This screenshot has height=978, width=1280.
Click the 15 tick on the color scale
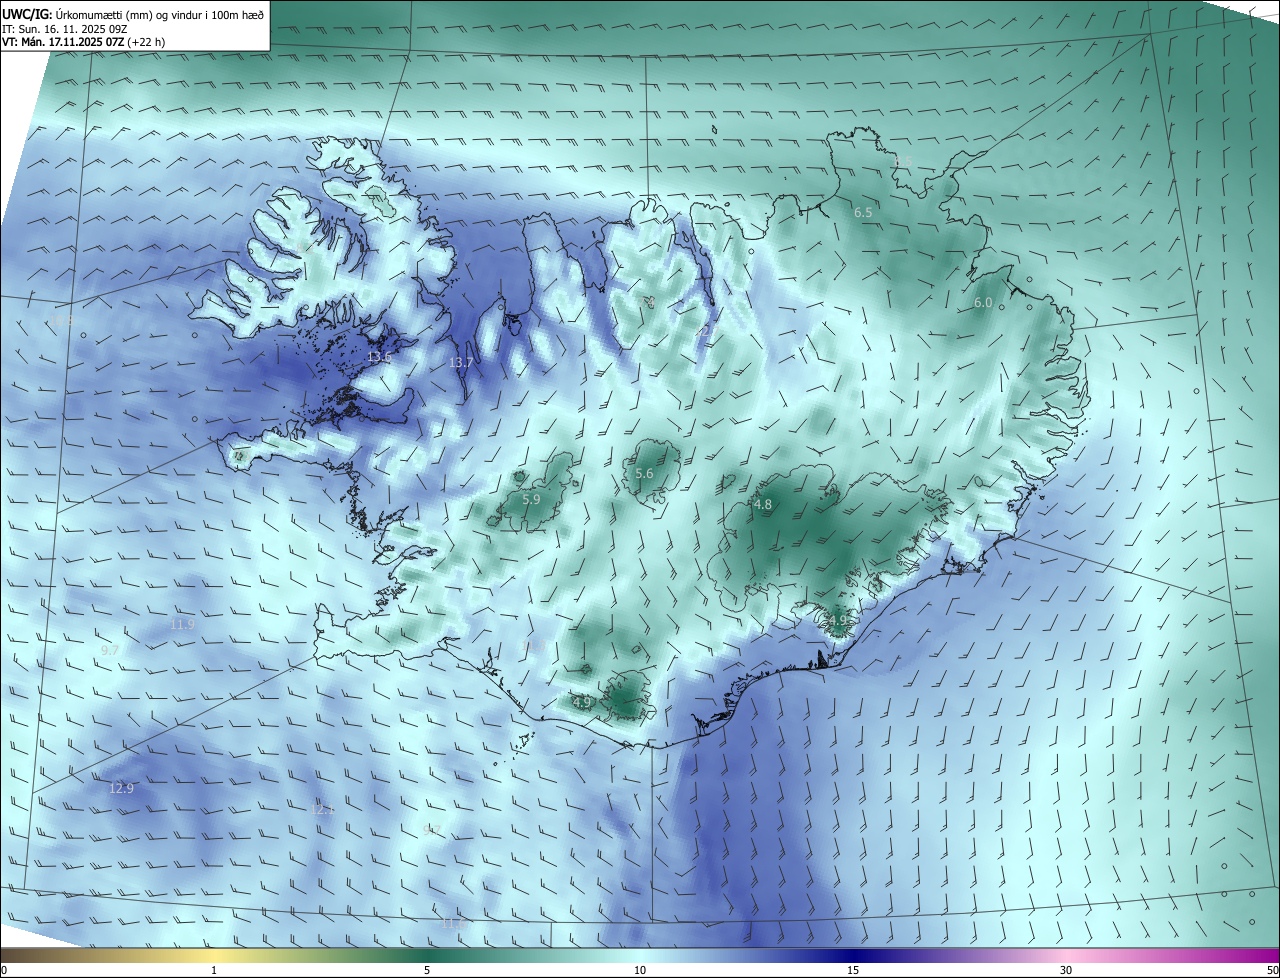[853, 971]
